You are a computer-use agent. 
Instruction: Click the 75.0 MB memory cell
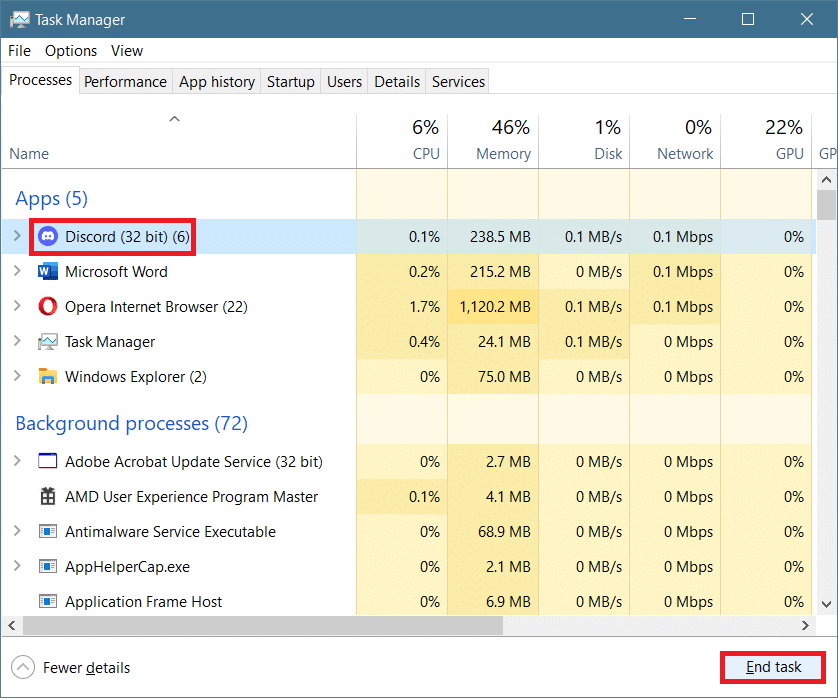[493, 377]
